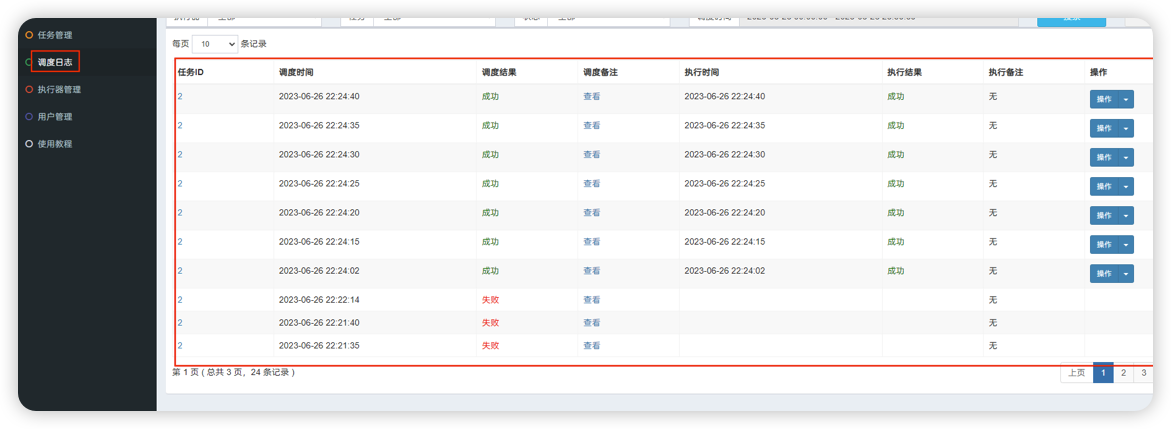Expand 操作 dropdown arrow for 22:24:40 row
The width and height of the screenshot is (1171, 429).
click(x=1126, y=99)
